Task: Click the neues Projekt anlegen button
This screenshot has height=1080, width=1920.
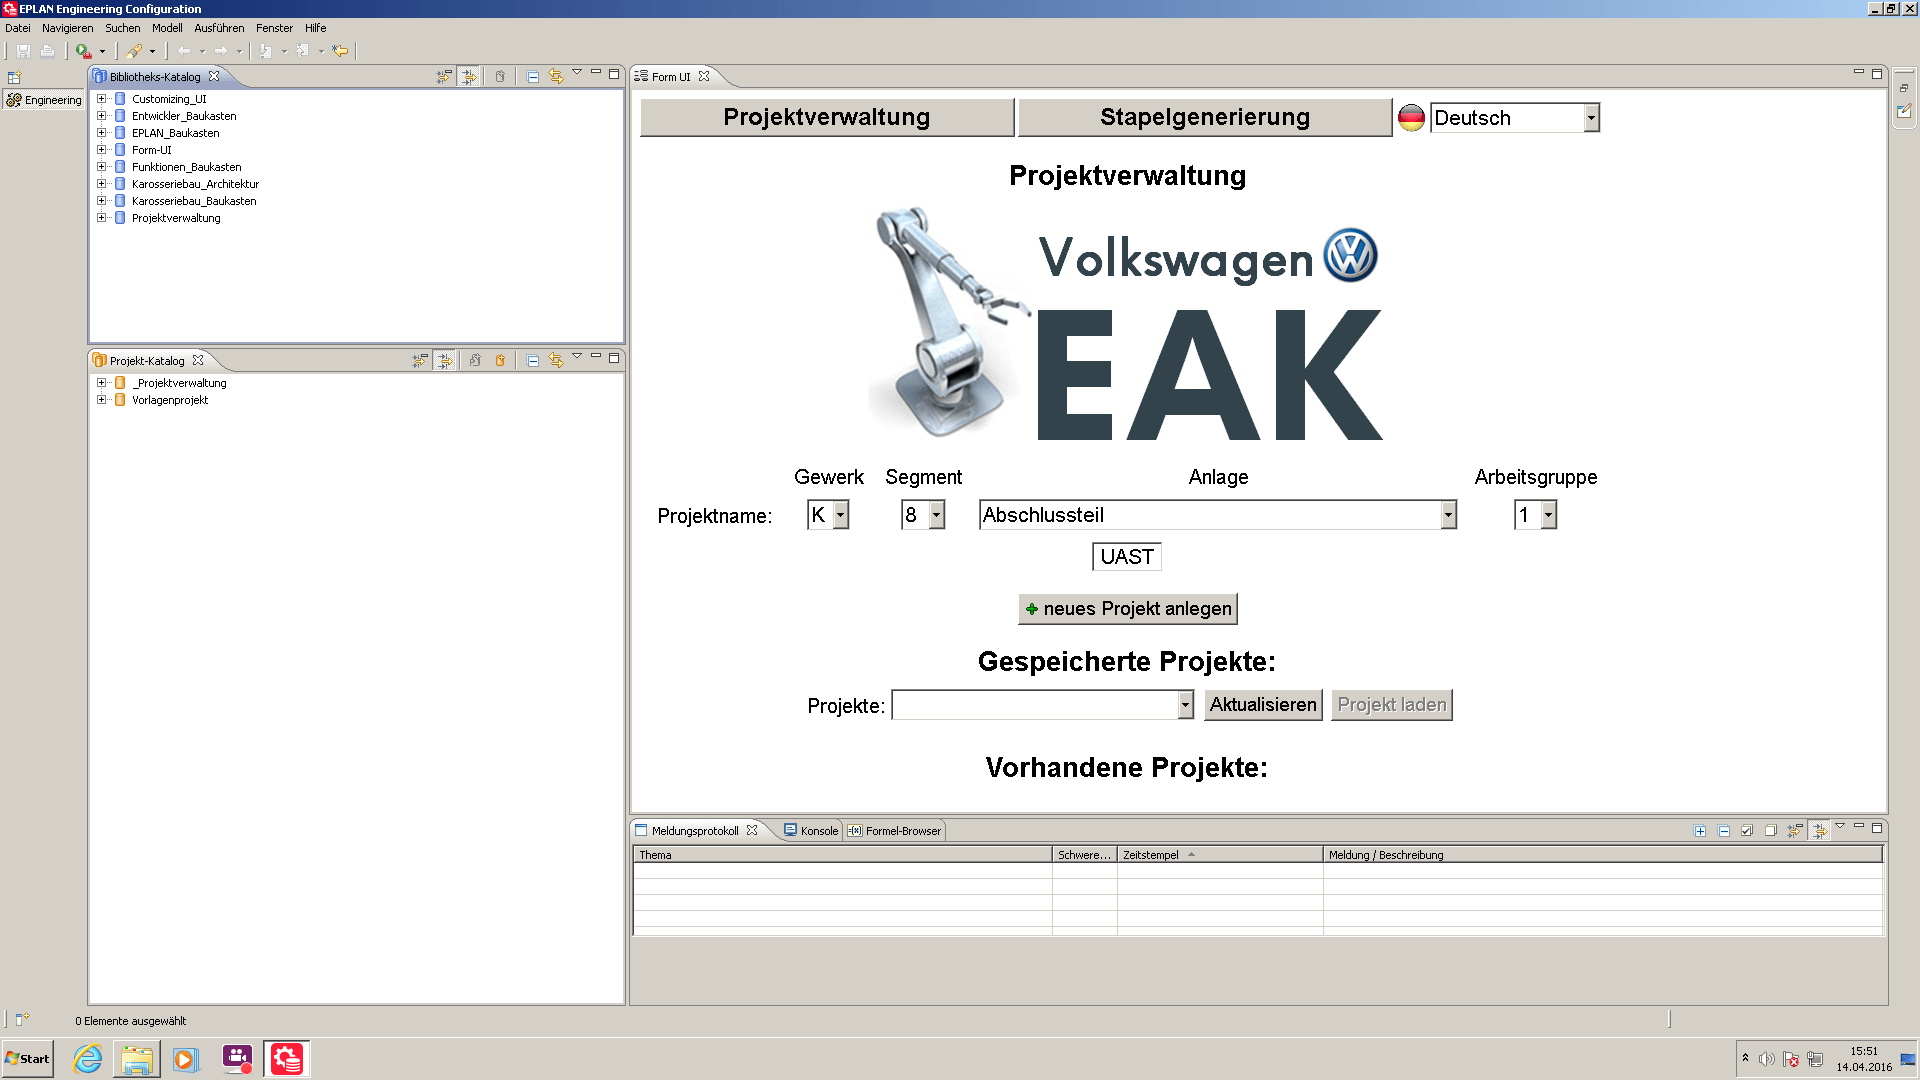Action: click(1127, 608)
